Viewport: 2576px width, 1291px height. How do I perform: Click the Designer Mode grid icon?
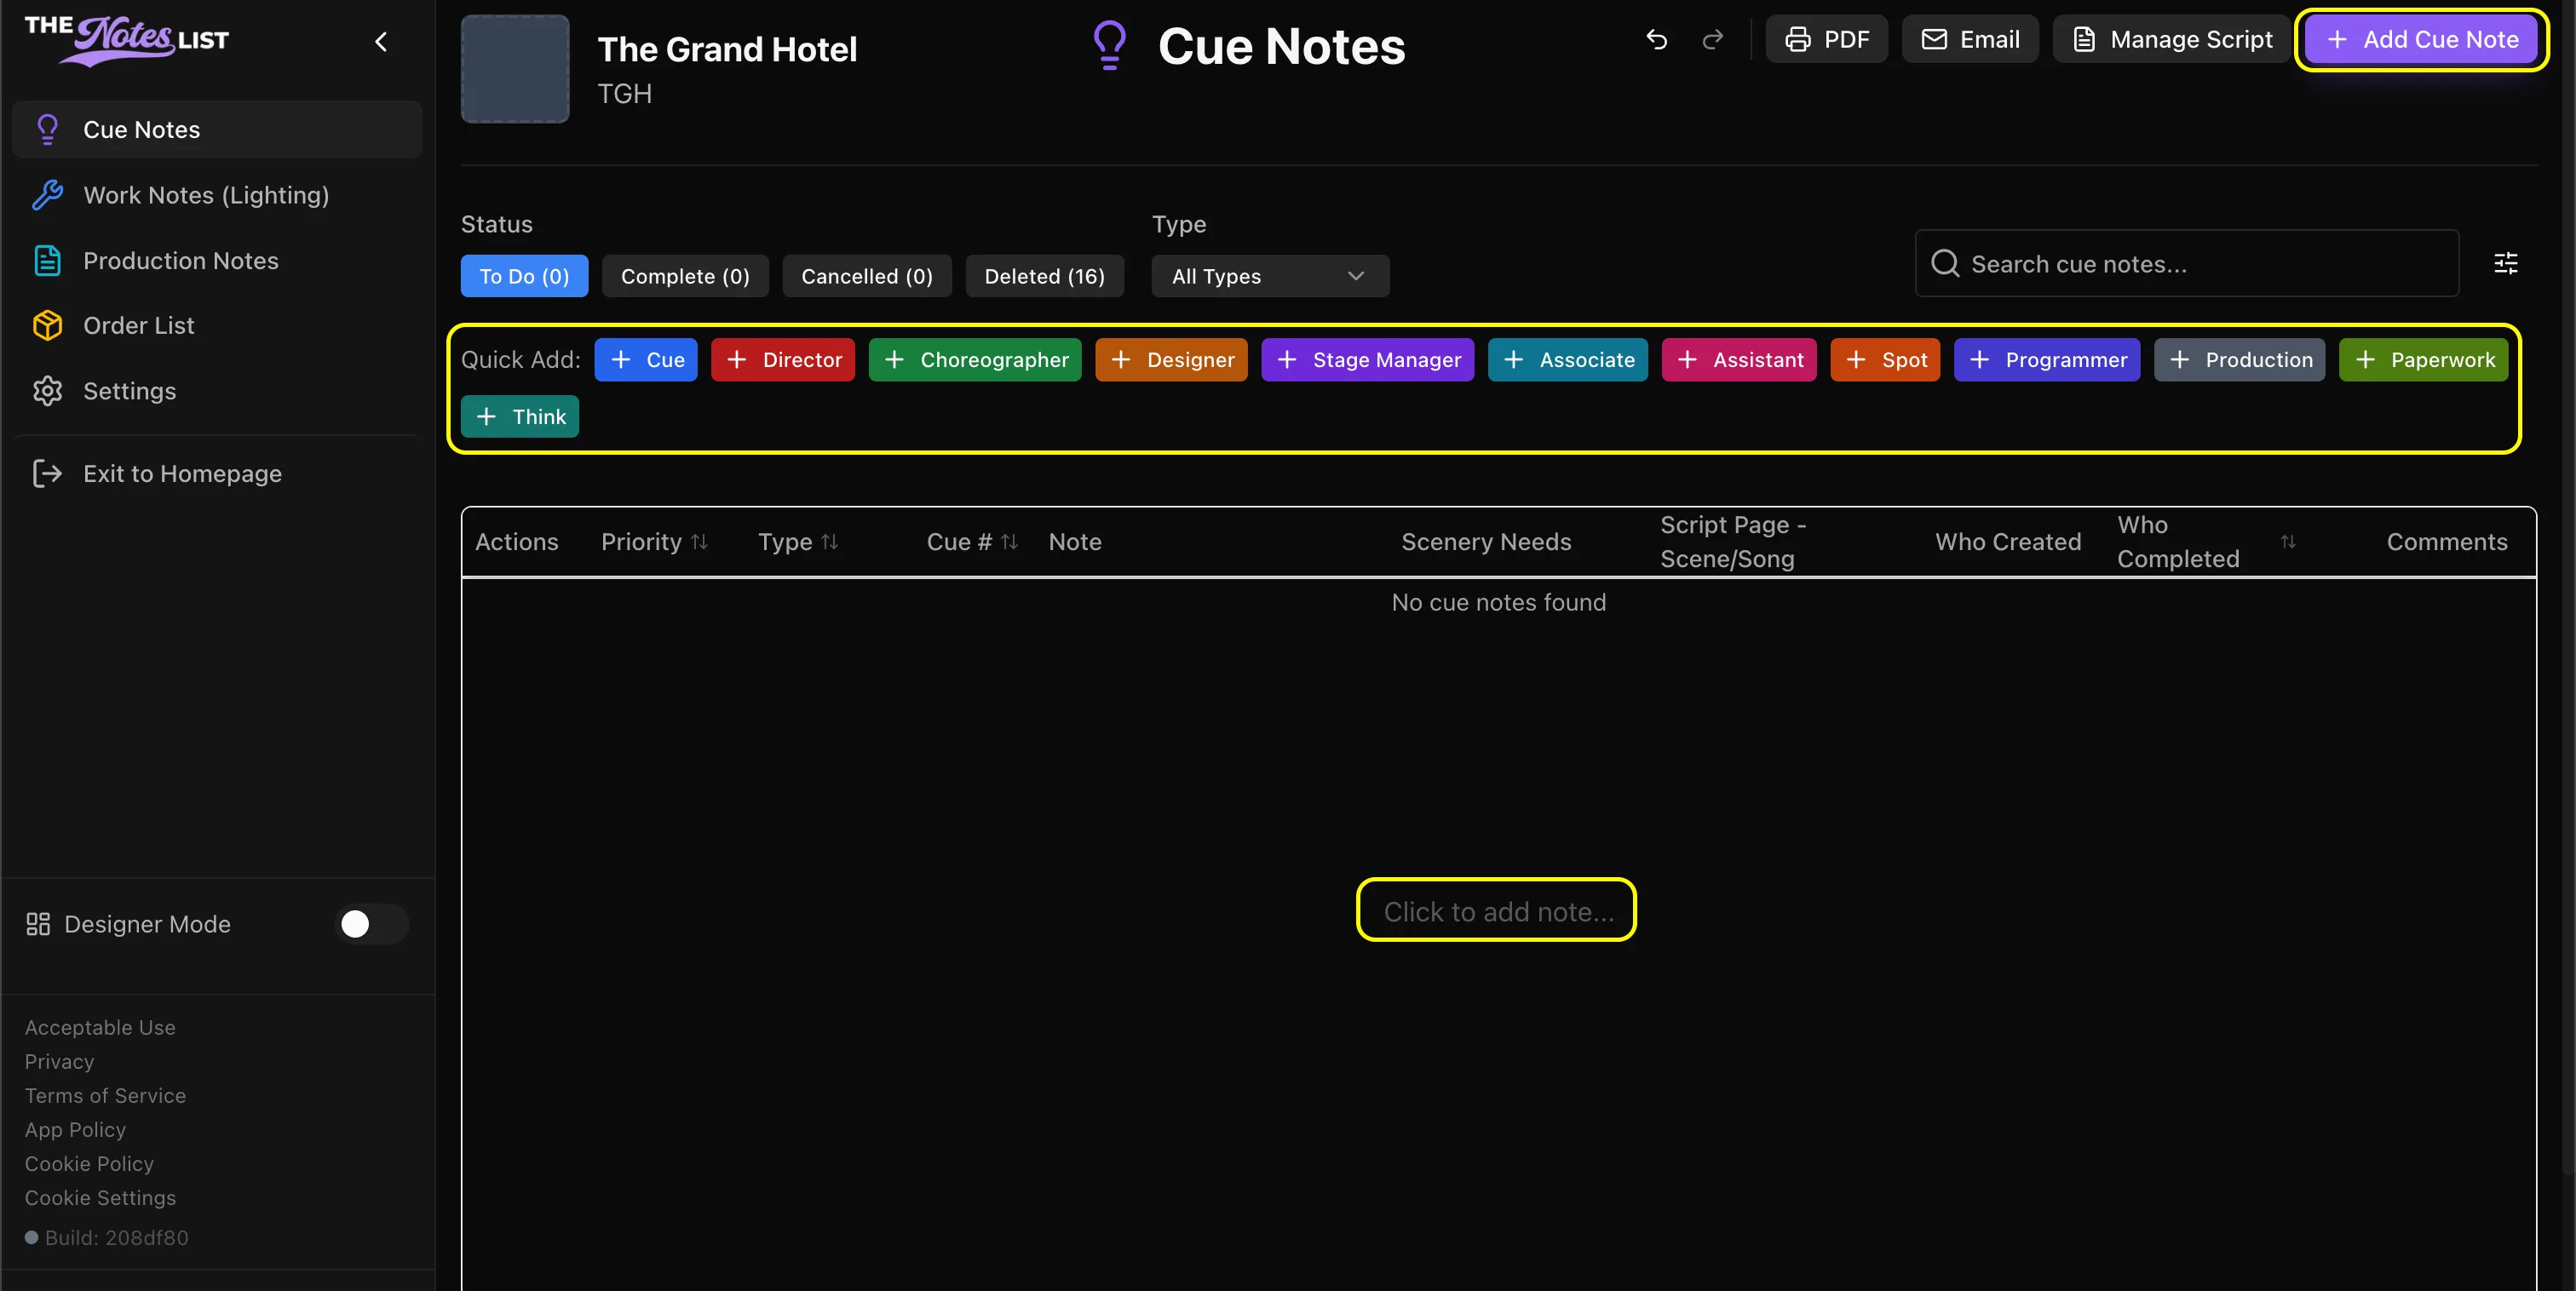(38, 924)
